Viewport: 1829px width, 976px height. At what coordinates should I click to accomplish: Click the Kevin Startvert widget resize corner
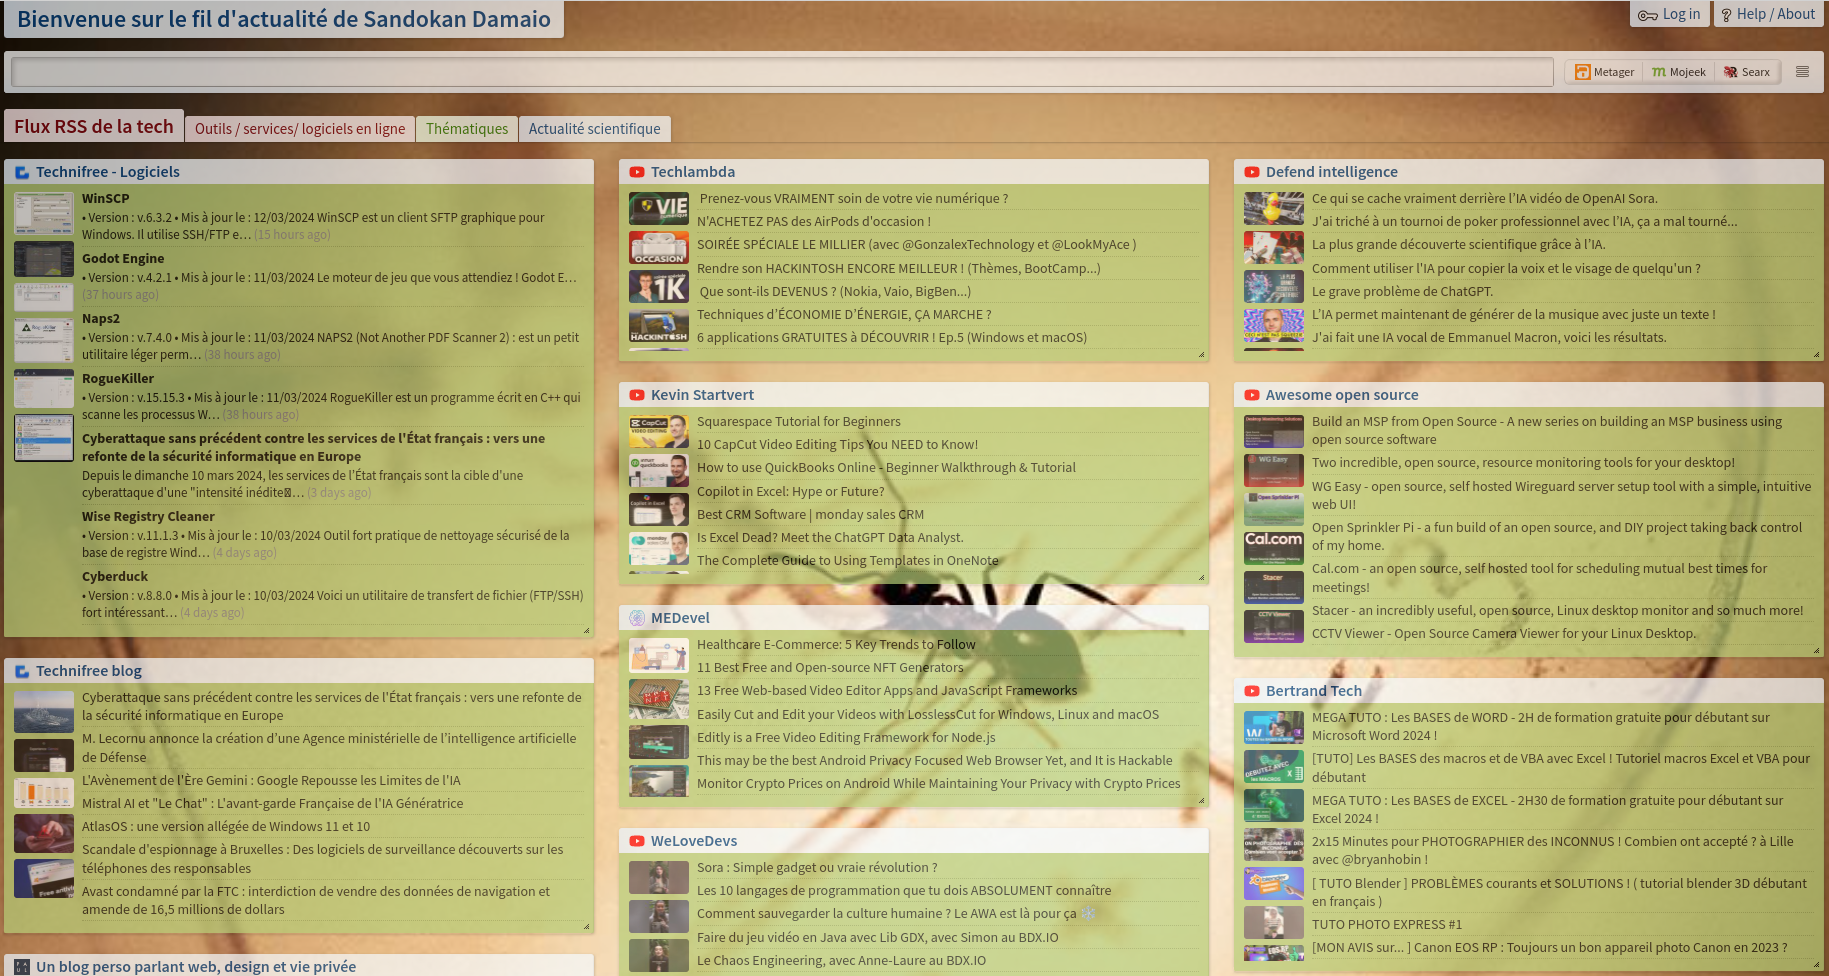tap(1201, 577)
